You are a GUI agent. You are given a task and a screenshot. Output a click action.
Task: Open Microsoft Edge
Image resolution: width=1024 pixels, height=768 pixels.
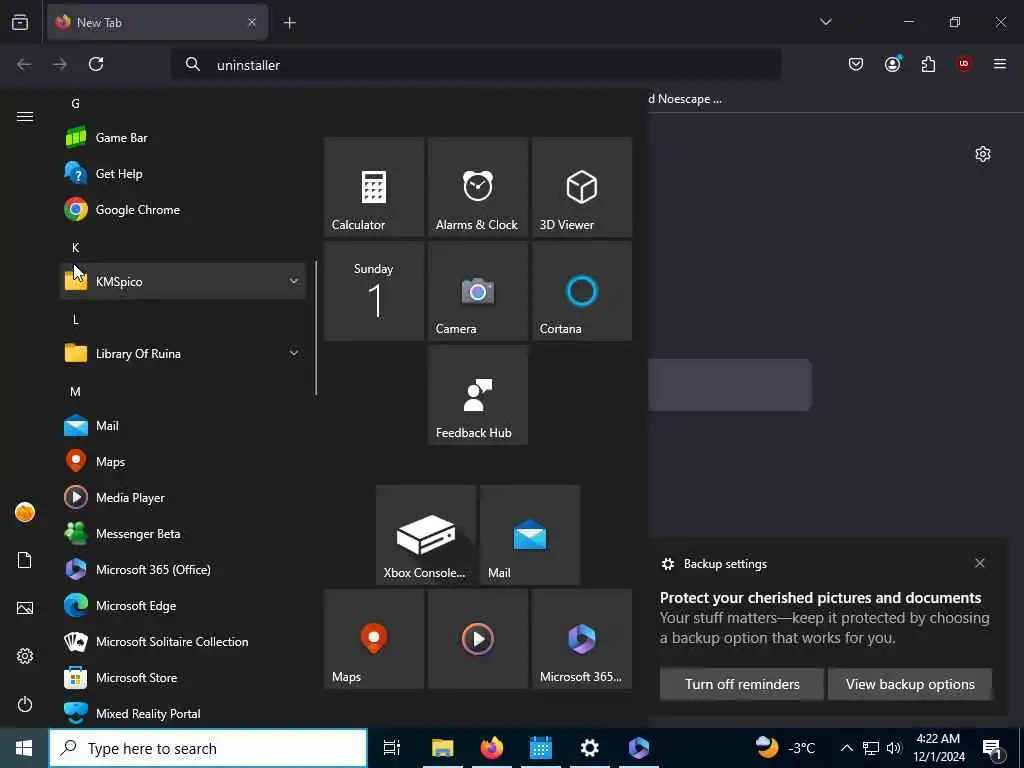[x=182, y=605]
